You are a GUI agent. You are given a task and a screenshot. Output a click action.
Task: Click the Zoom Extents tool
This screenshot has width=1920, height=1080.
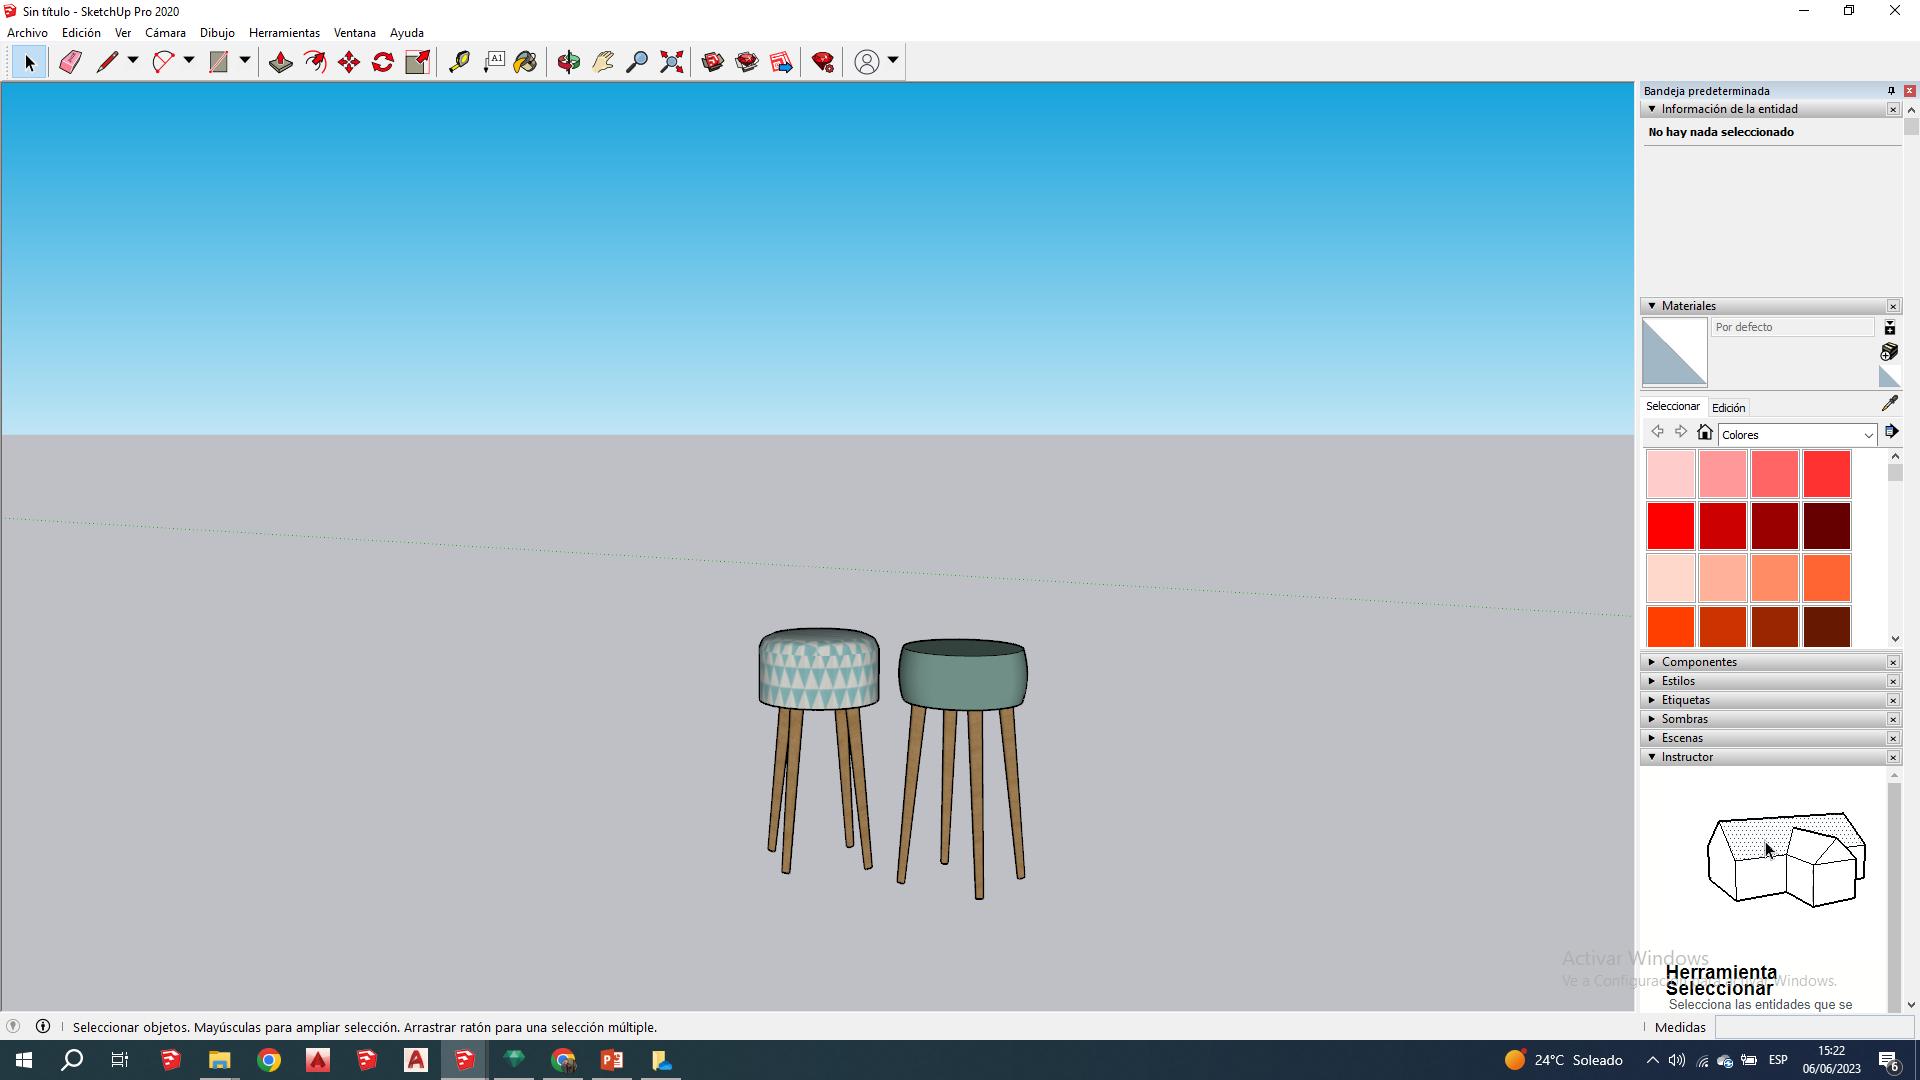[672, 62]
